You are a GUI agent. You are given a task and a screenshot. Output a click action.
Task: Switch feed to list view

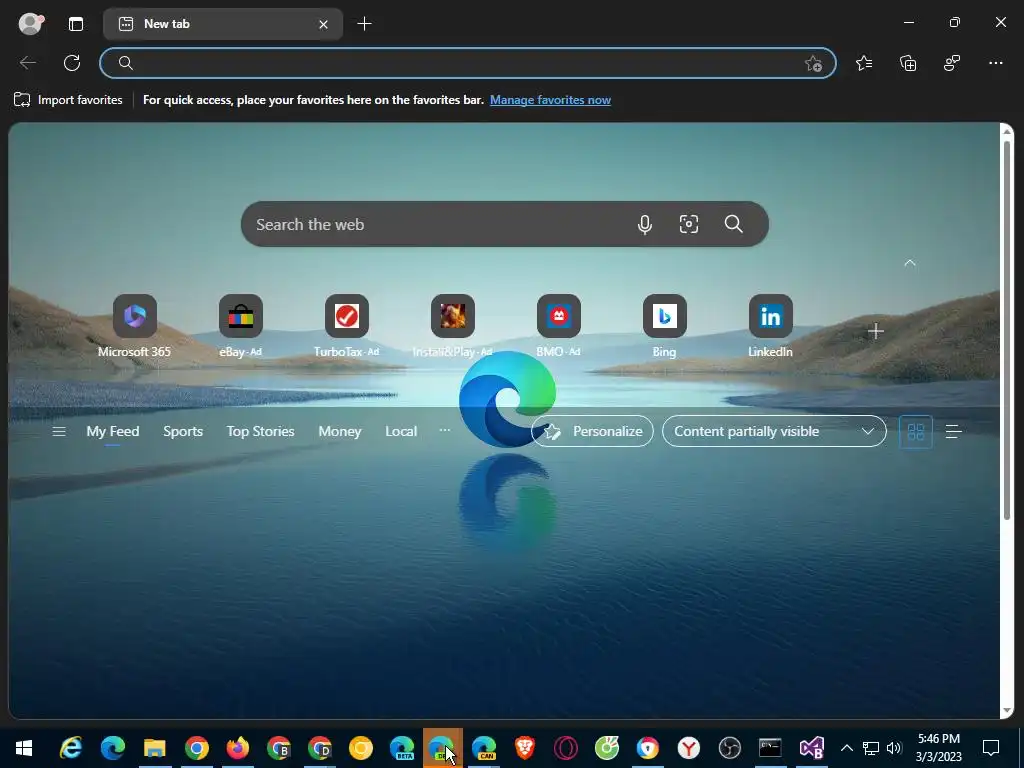point(953,432)
